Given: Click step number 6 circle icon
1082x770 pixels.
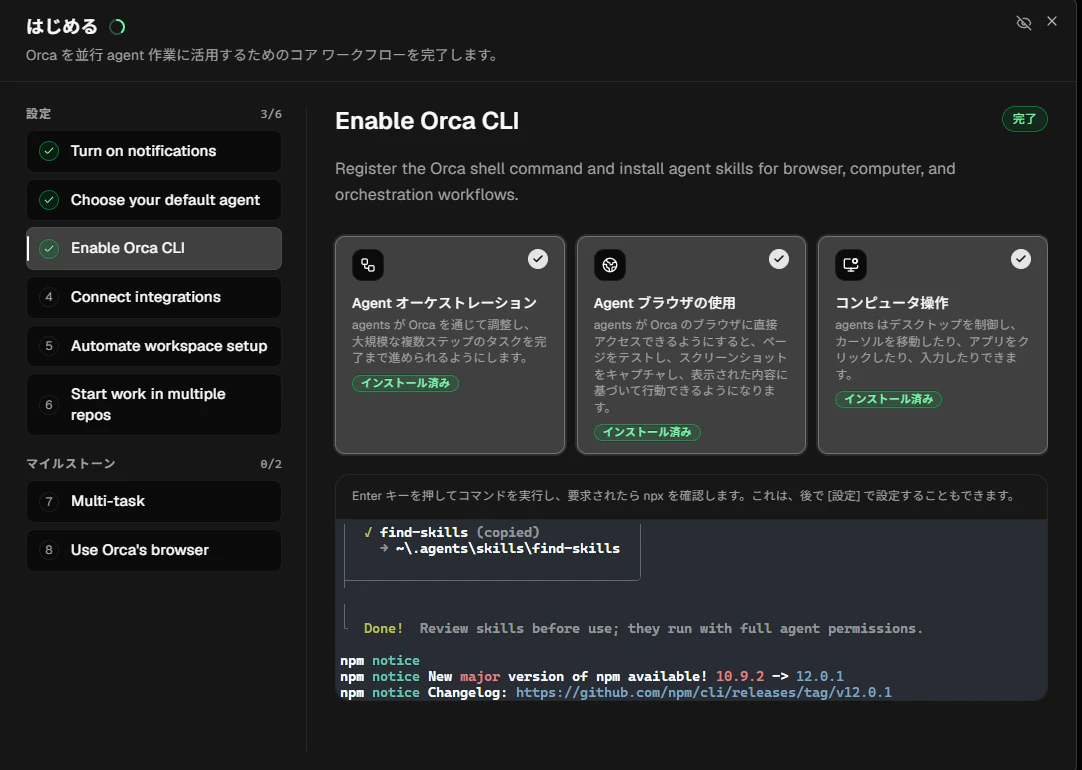Looking at the screenshot, I should (49, 404).
